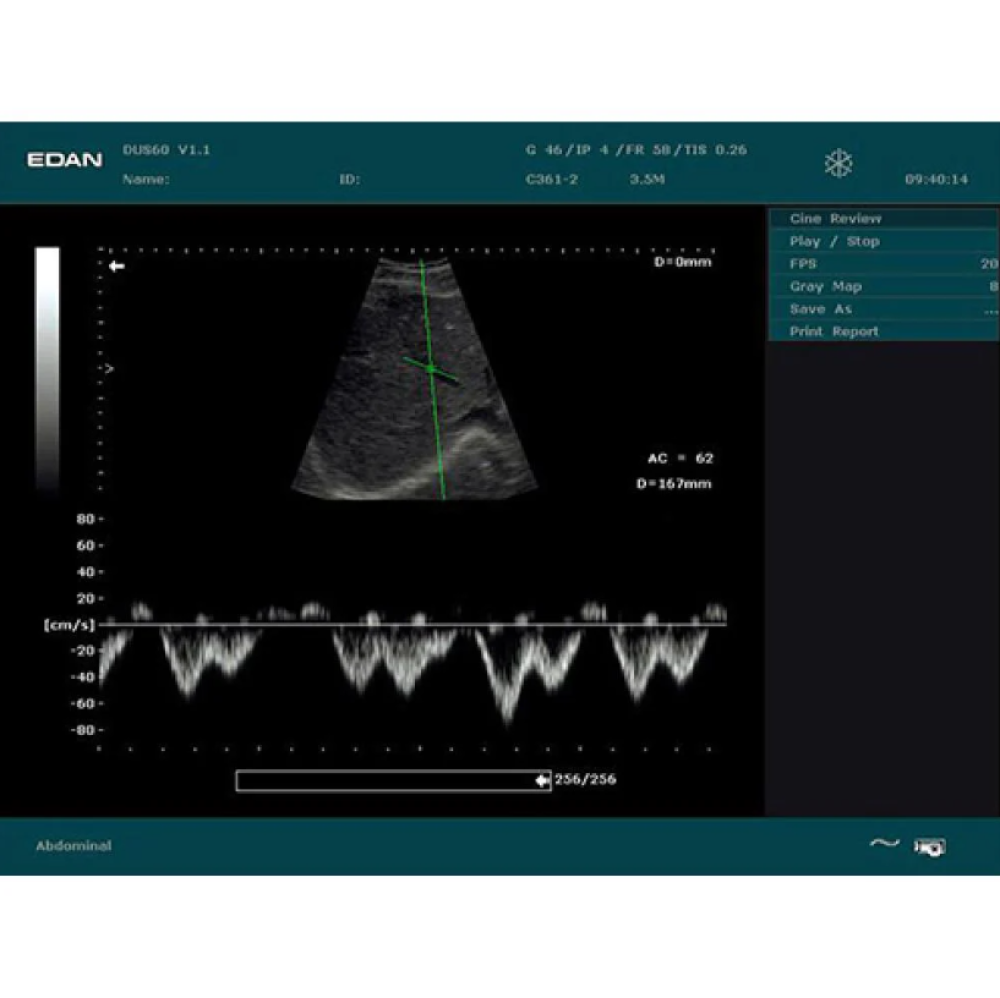The height and width of the screenshot is (998, 1000).
Task: Click the patient ID field
Action: pos(349,181)
